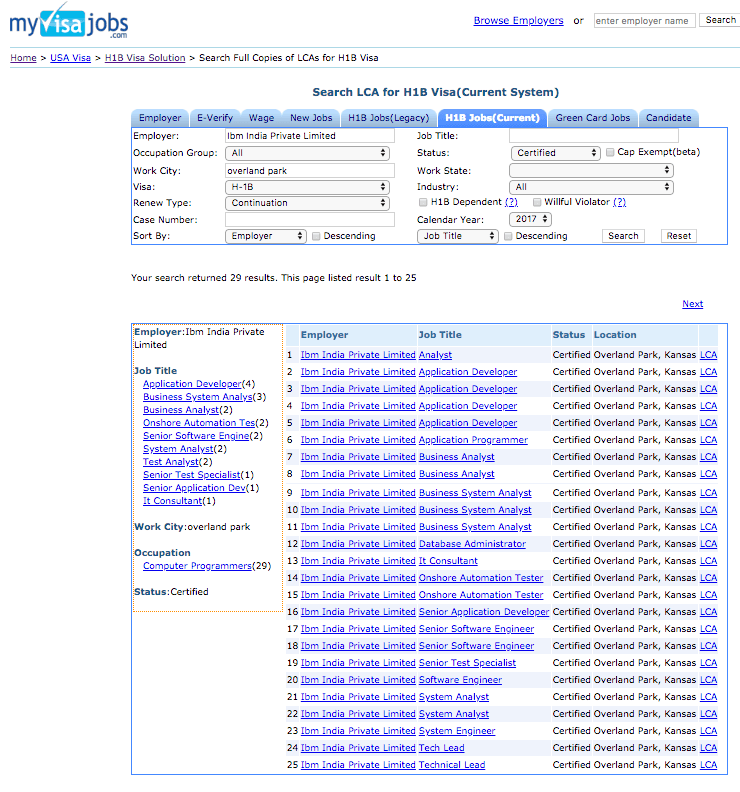The width and height of the screenshot is (740, 792).
Task: Click the myvisajobs.com logo
Action: 69,22
